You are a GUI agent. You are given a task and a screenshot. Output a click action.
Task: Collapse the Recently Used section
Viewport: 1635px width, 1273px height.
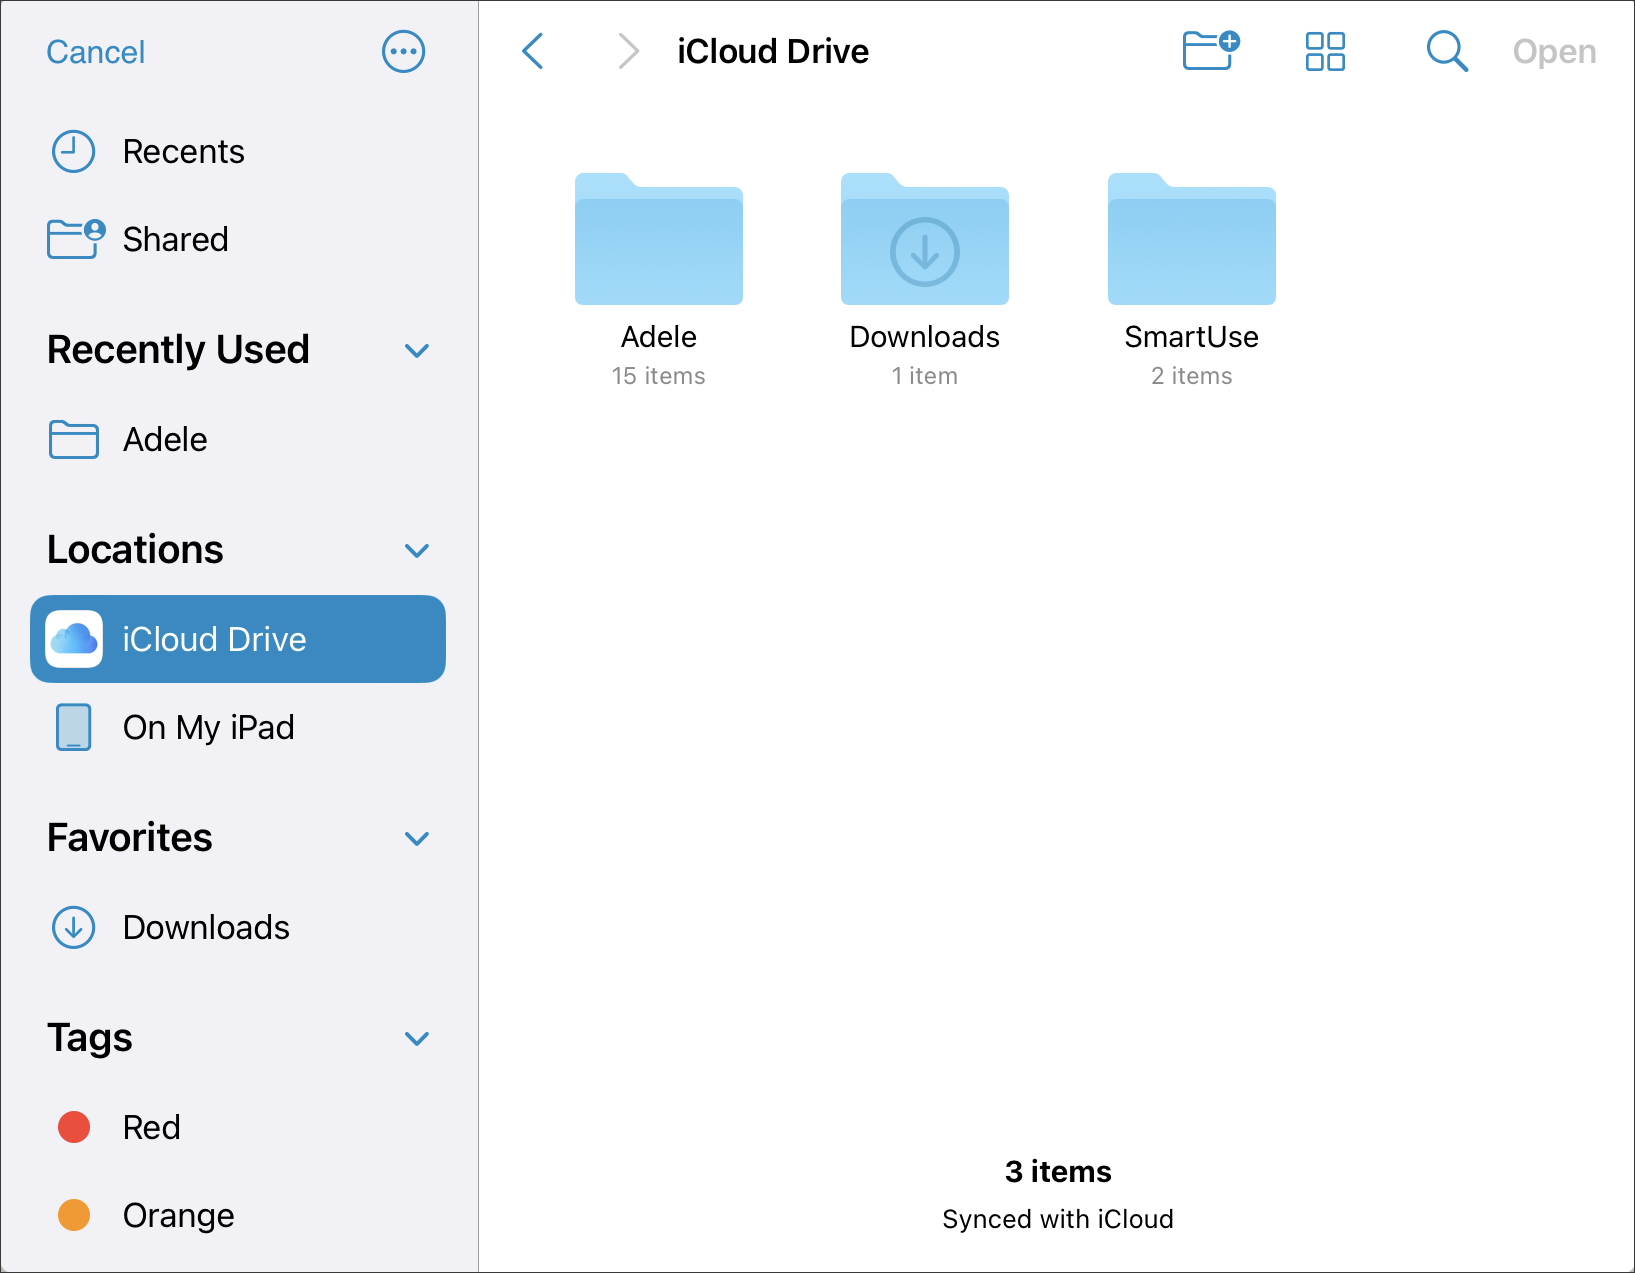pyautogui.click(x=417, y=350)
